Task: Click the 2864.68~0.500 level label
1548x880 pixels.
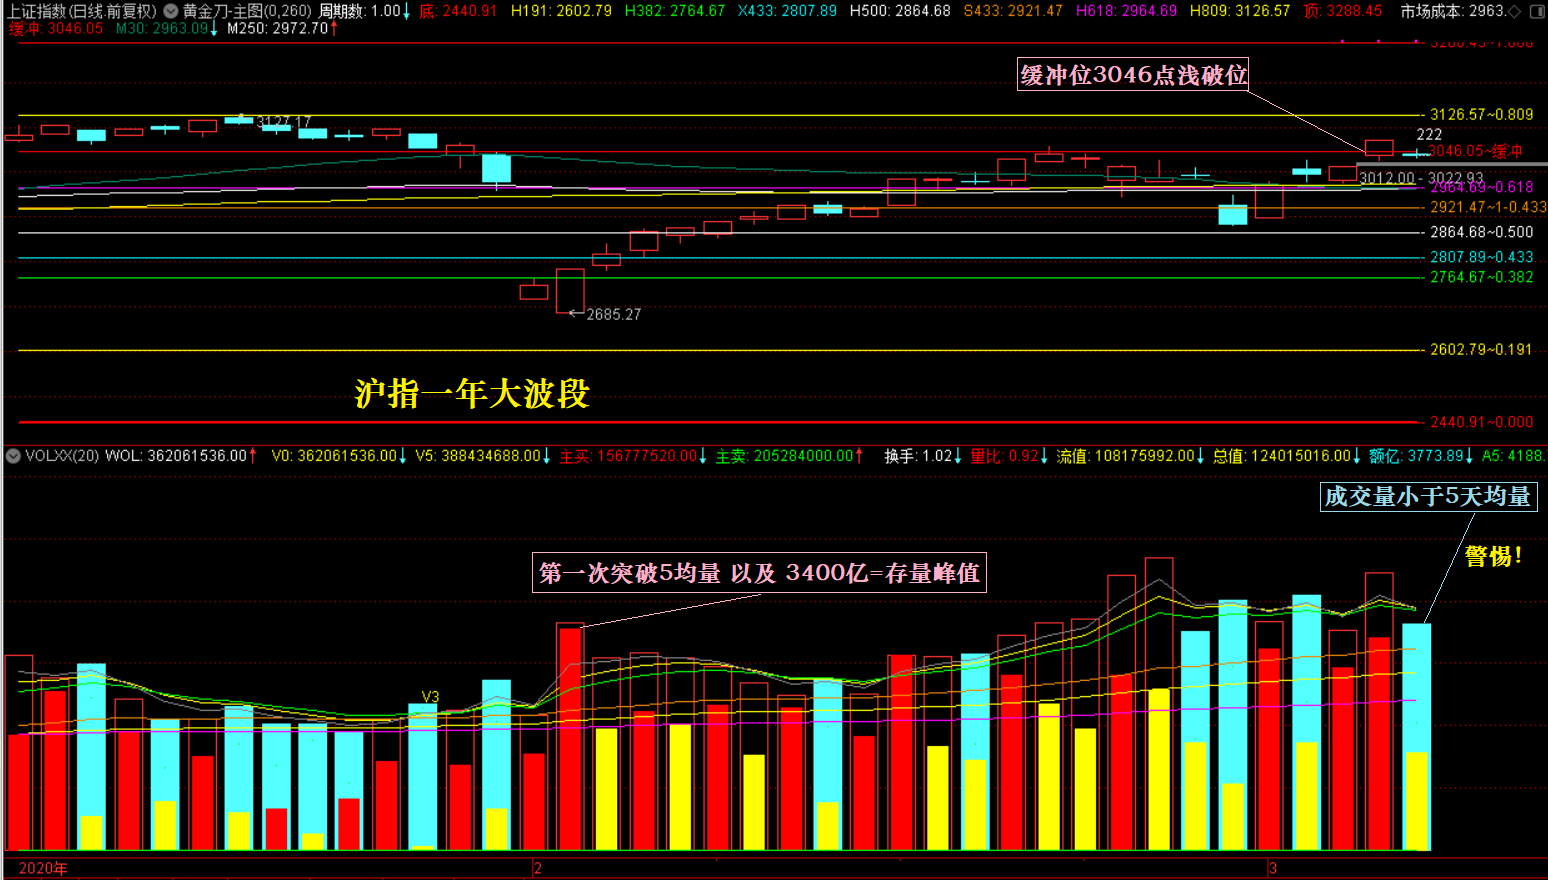Action: 1481,232
